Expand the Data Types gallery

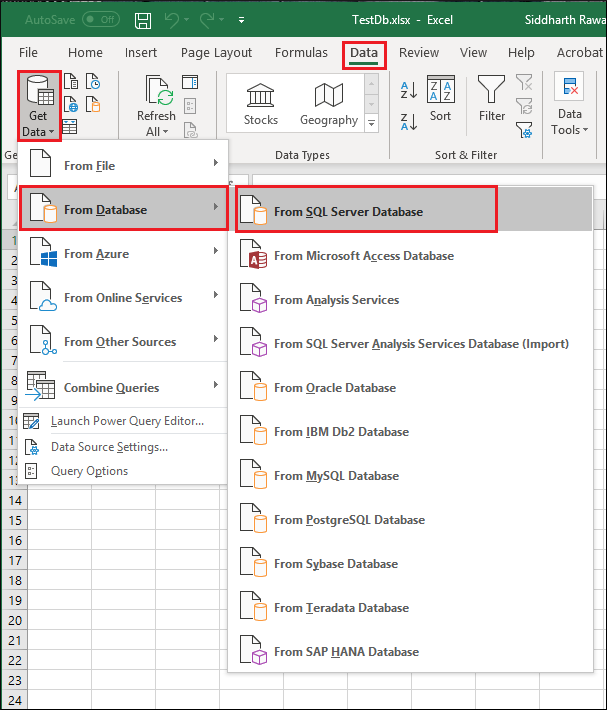point(371,123)
